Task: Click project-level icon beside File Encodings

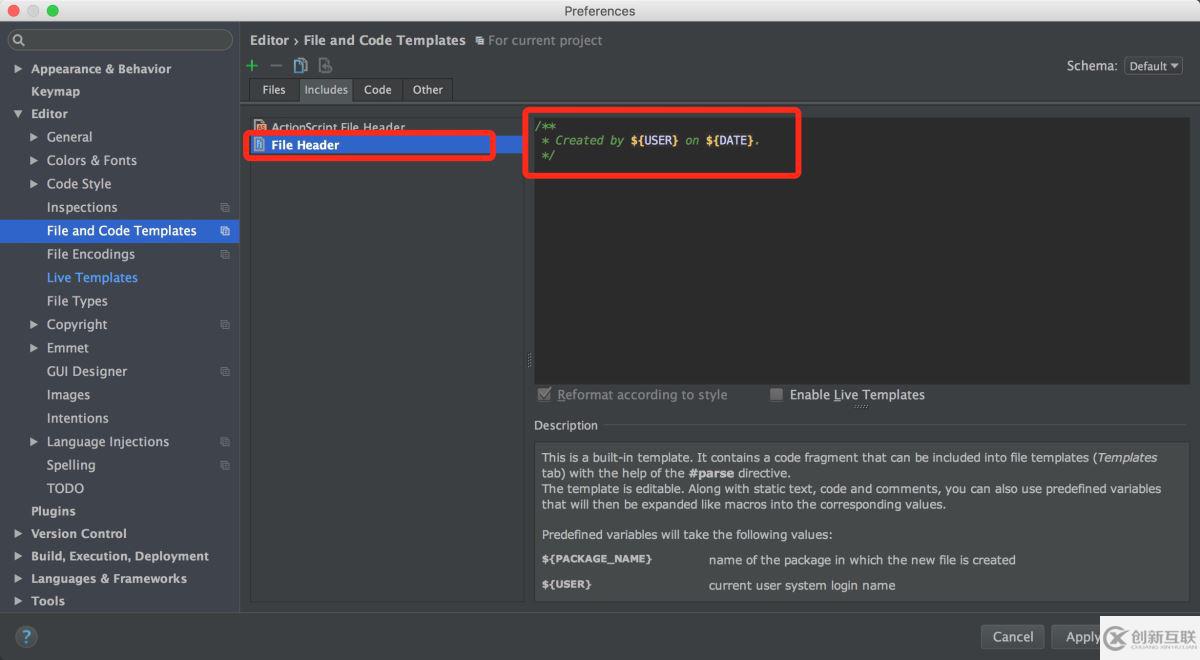Action: 225,255
